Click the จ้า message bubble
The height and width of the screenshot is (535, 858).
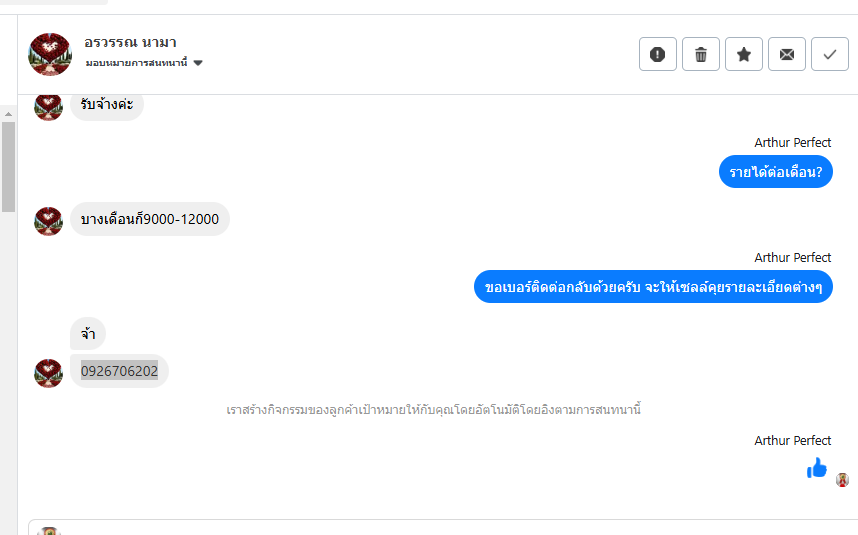[88, 334]
